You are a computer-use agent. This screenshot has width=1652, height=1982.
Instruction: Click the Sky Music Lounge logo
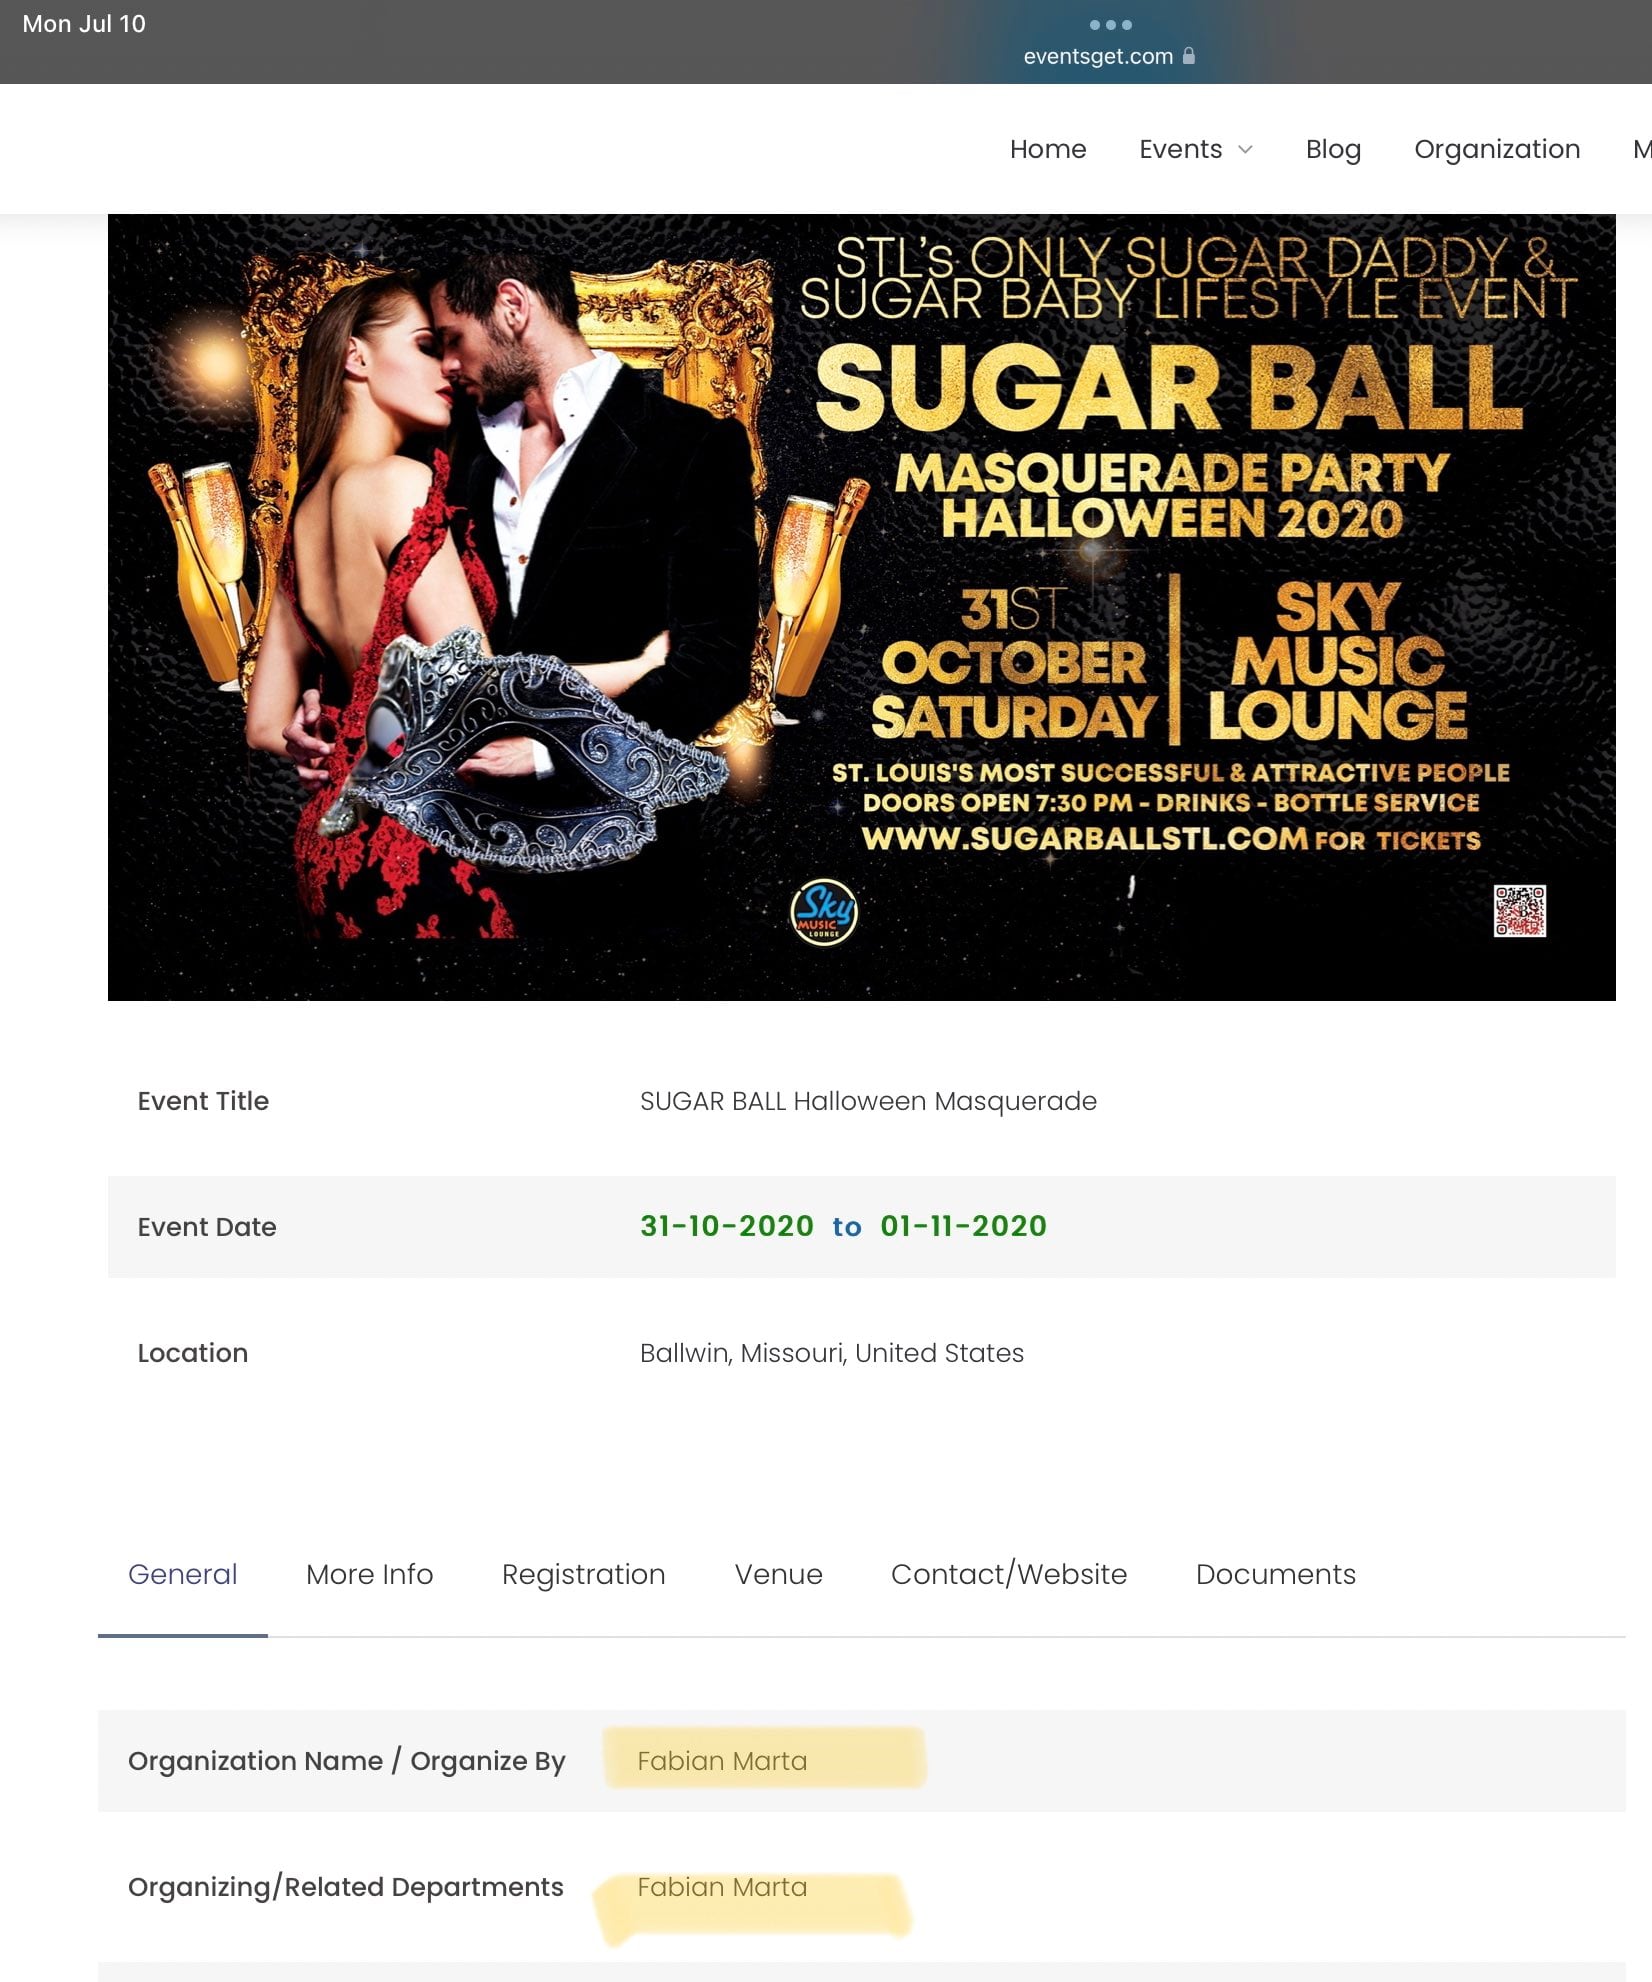[x=823, y=912]
